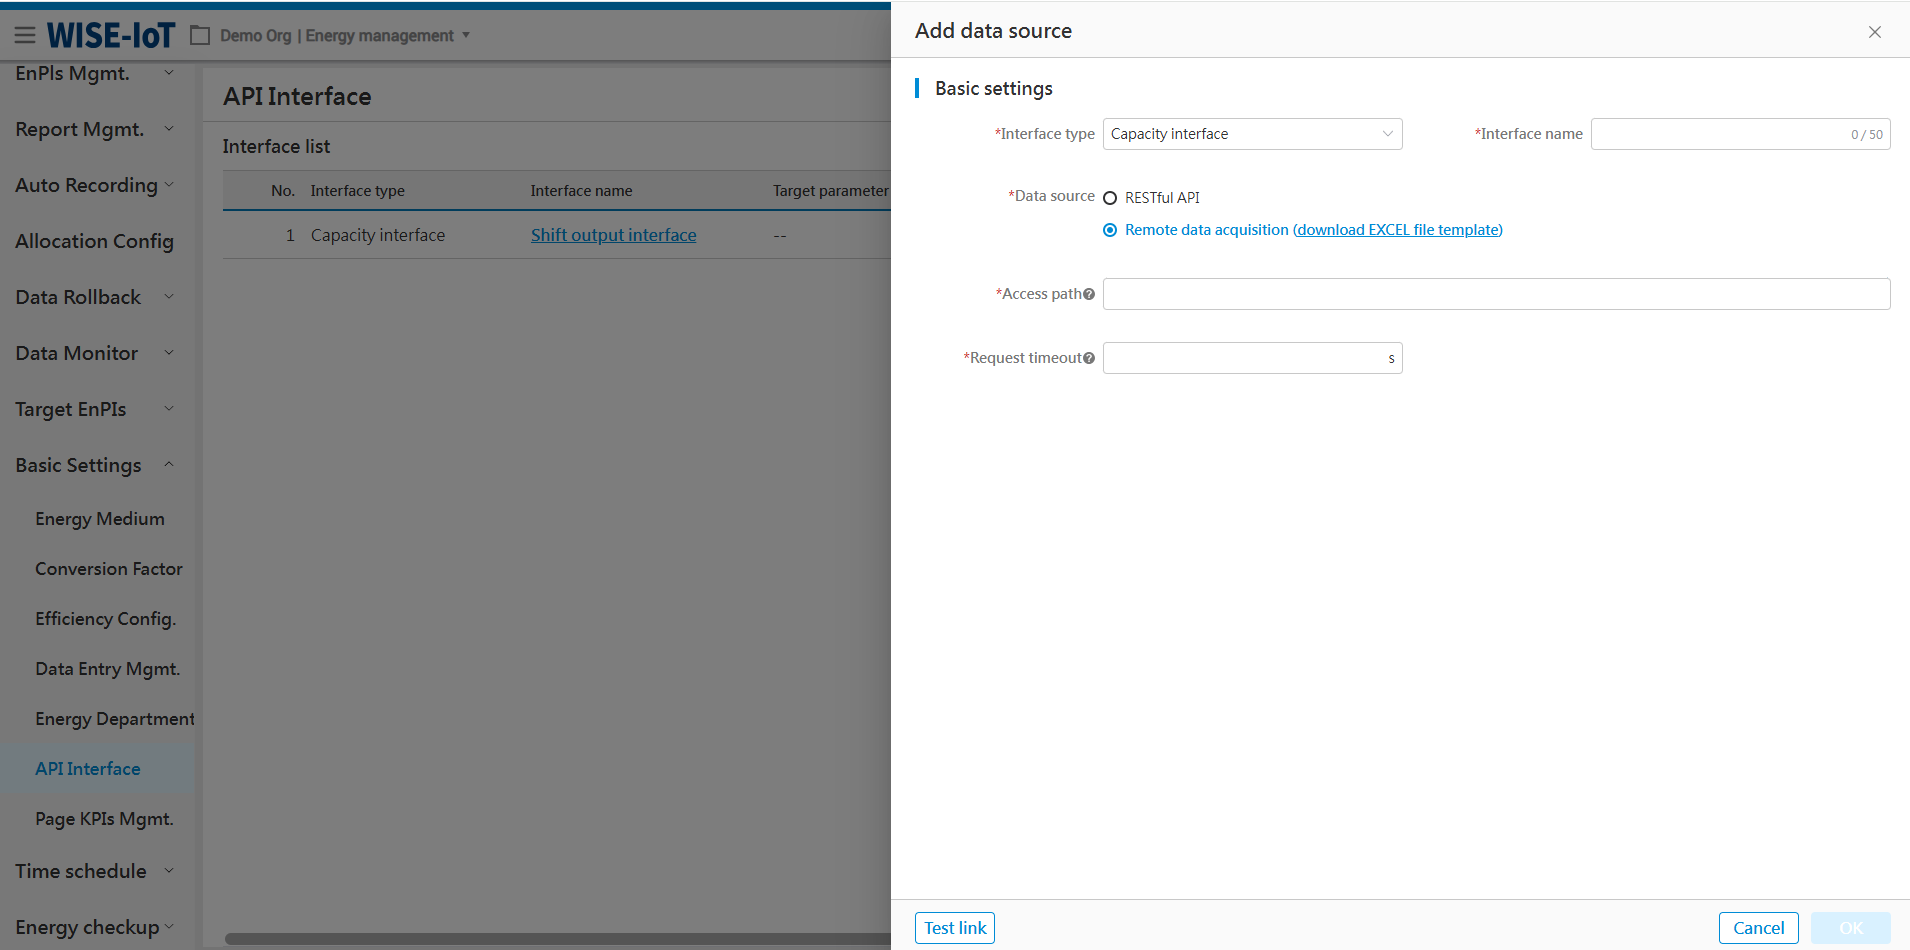Select the RESTful API radio button

[1110, 198]
